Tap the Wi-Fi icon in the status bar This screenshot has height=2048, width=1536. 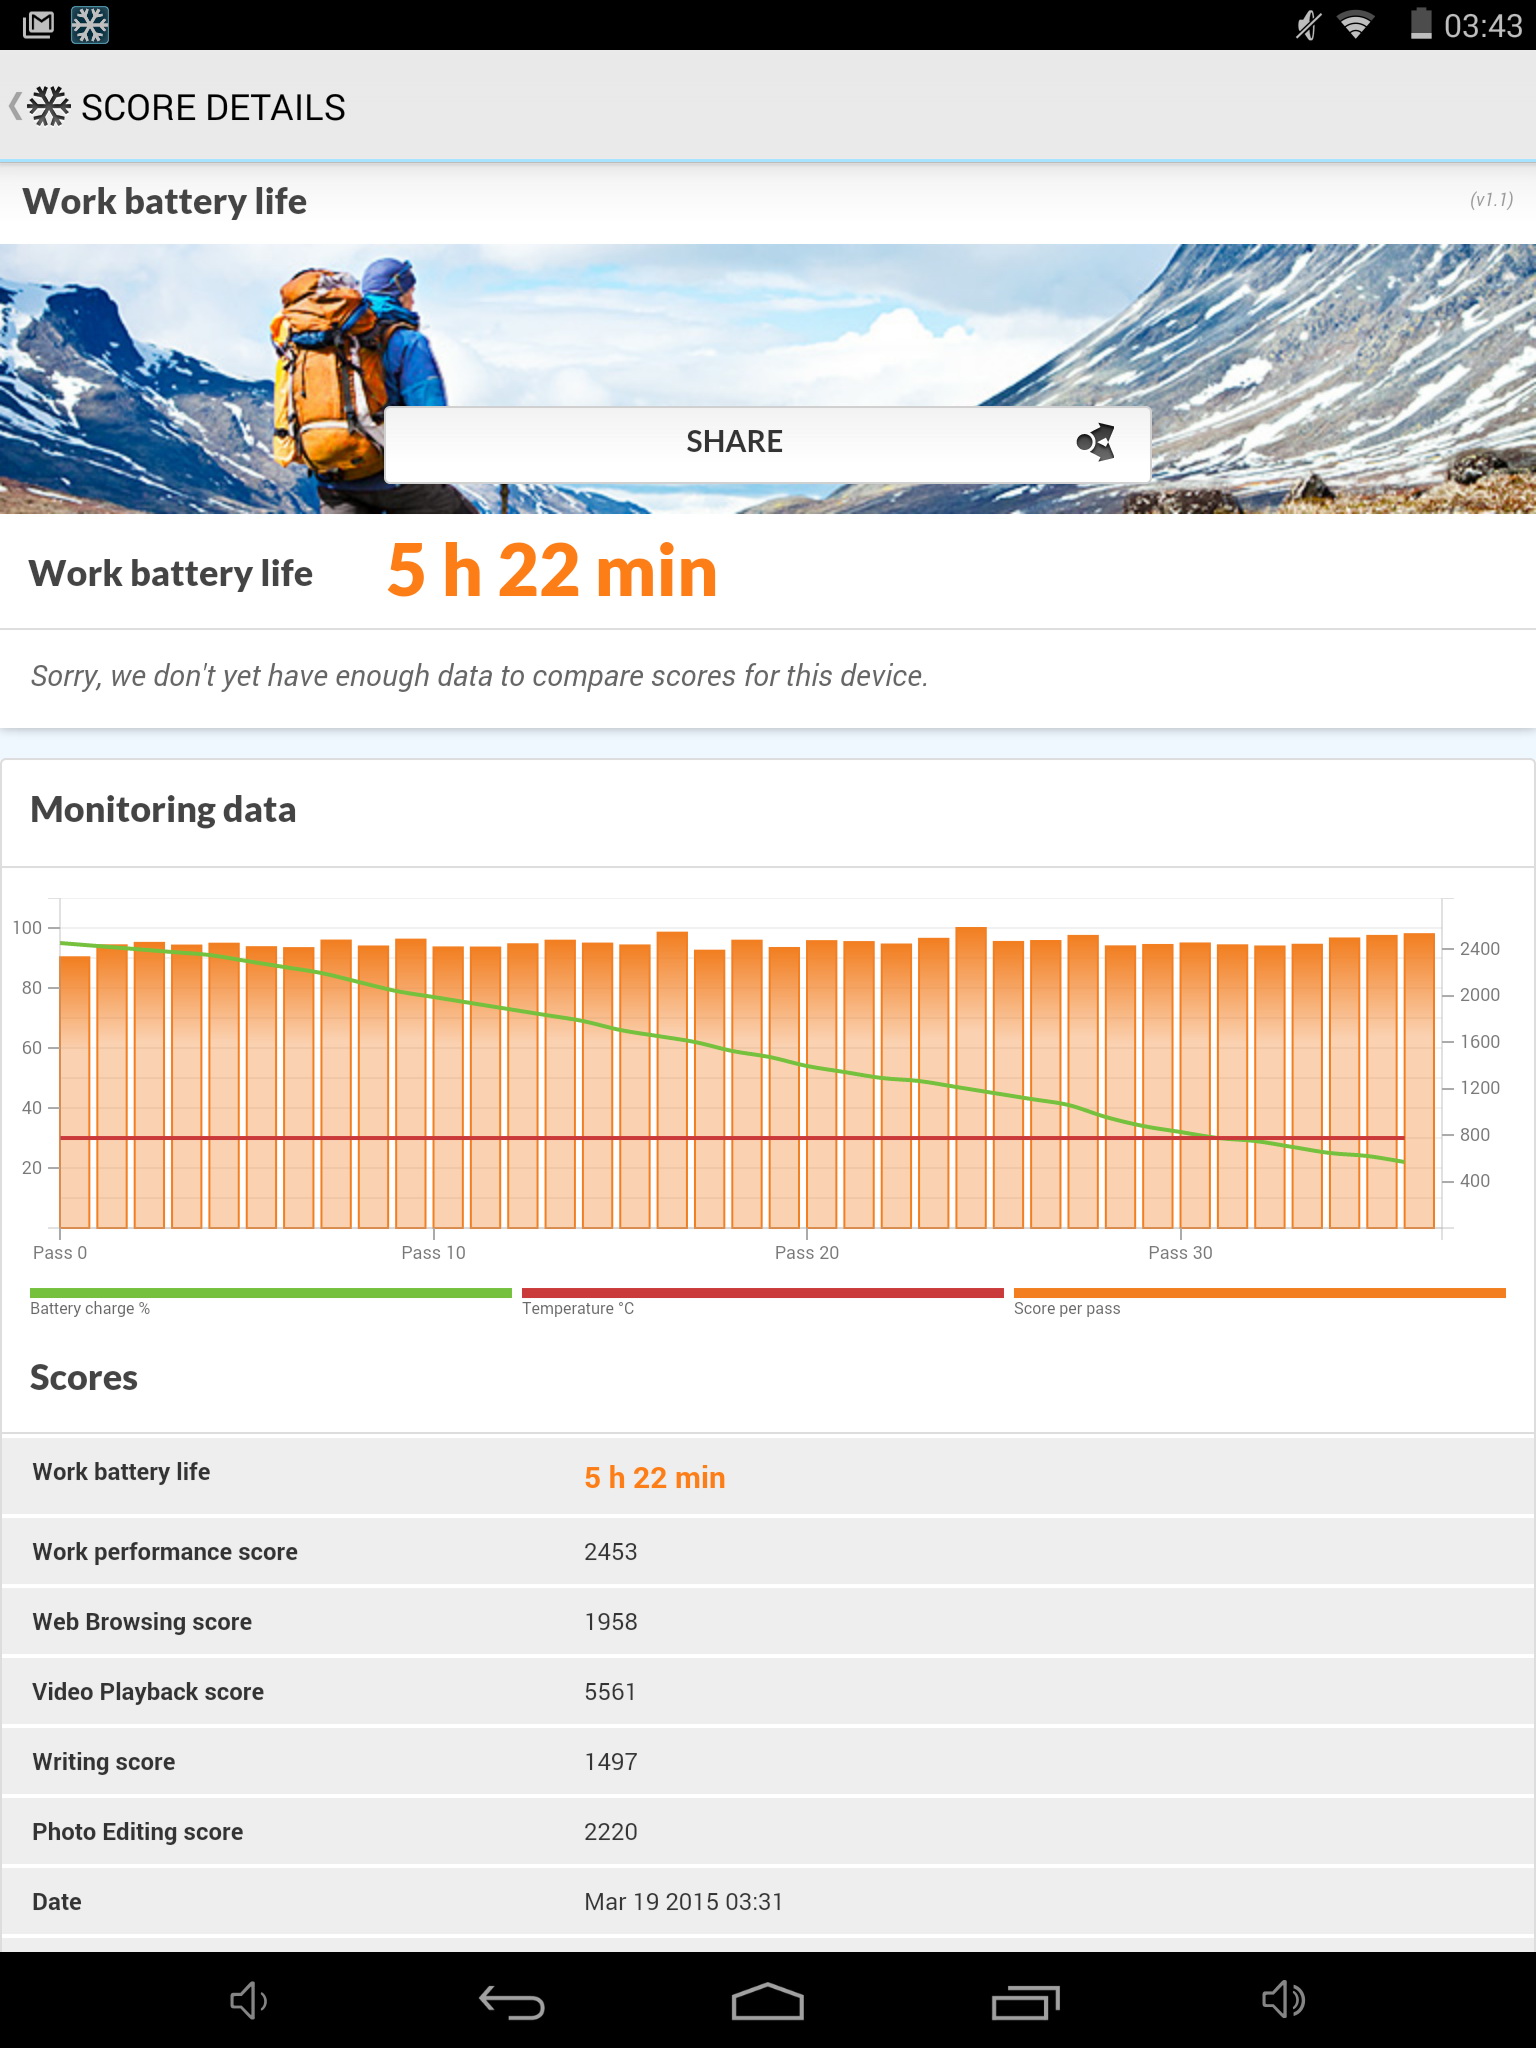coord(1356,25)
